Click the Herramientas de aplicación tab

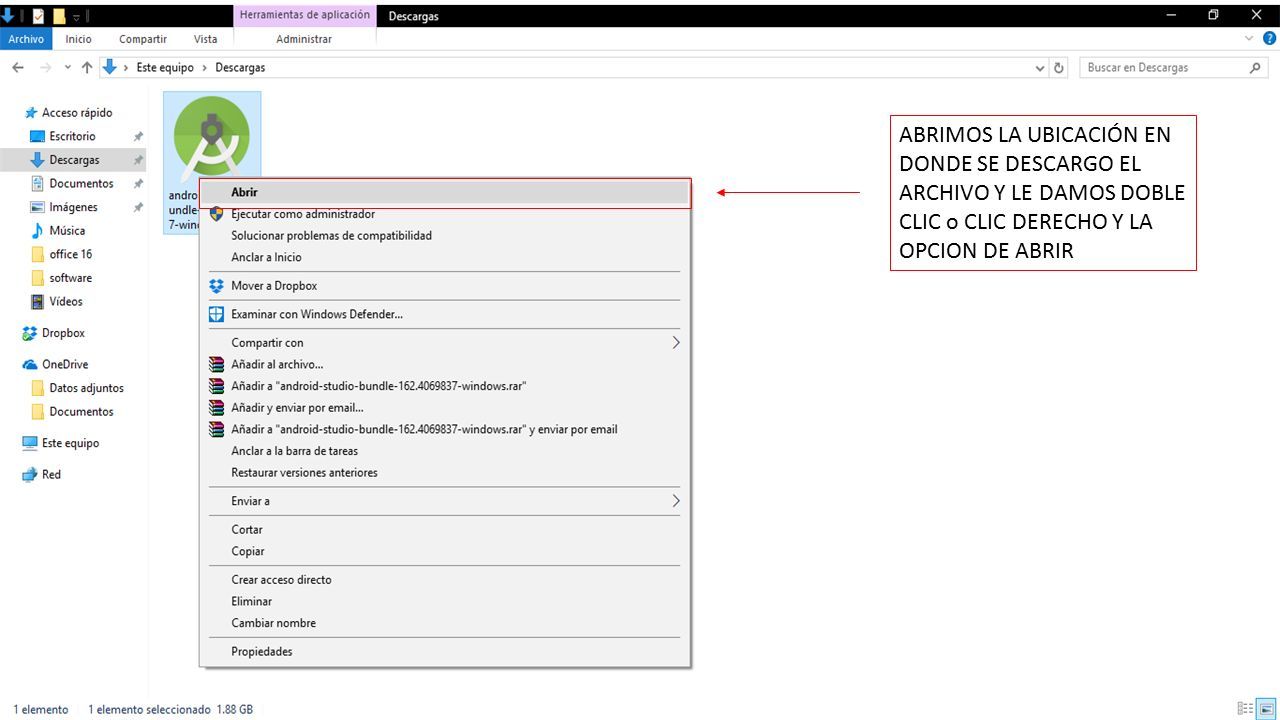(304, 15)
